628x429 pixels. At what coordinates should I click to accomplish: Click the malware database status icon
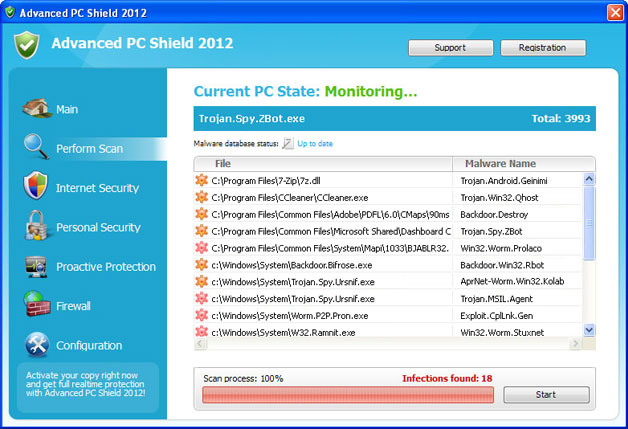click(288, 143)
